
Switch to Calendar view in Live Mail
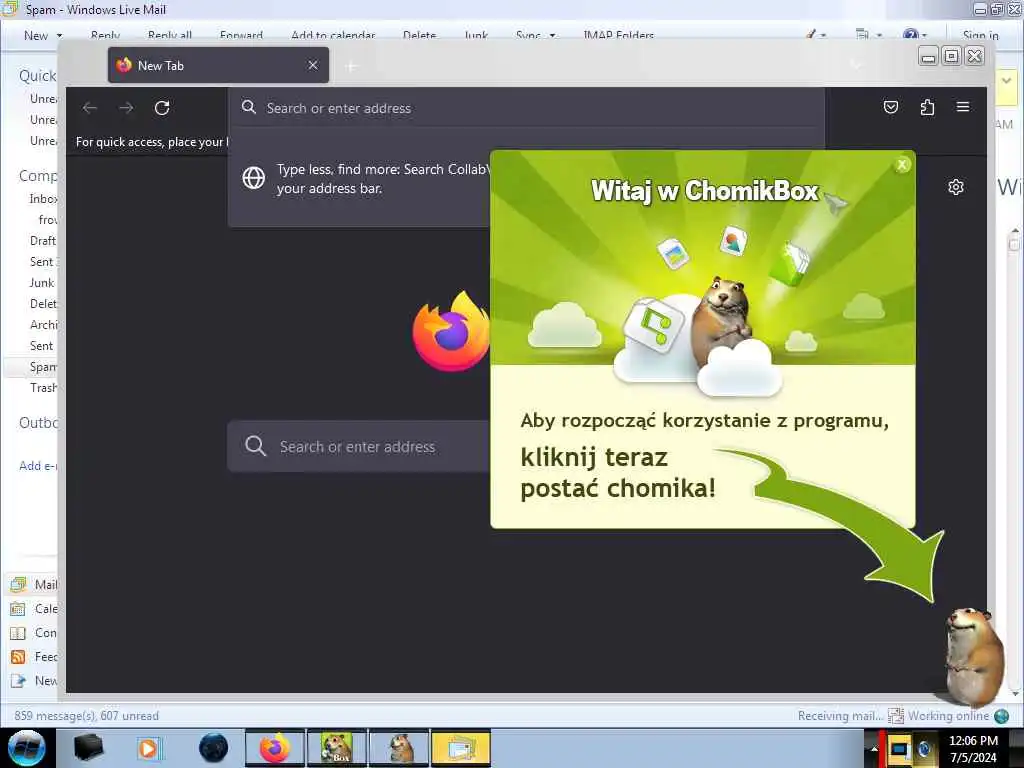pyautogui.click(x=34, y=609)
